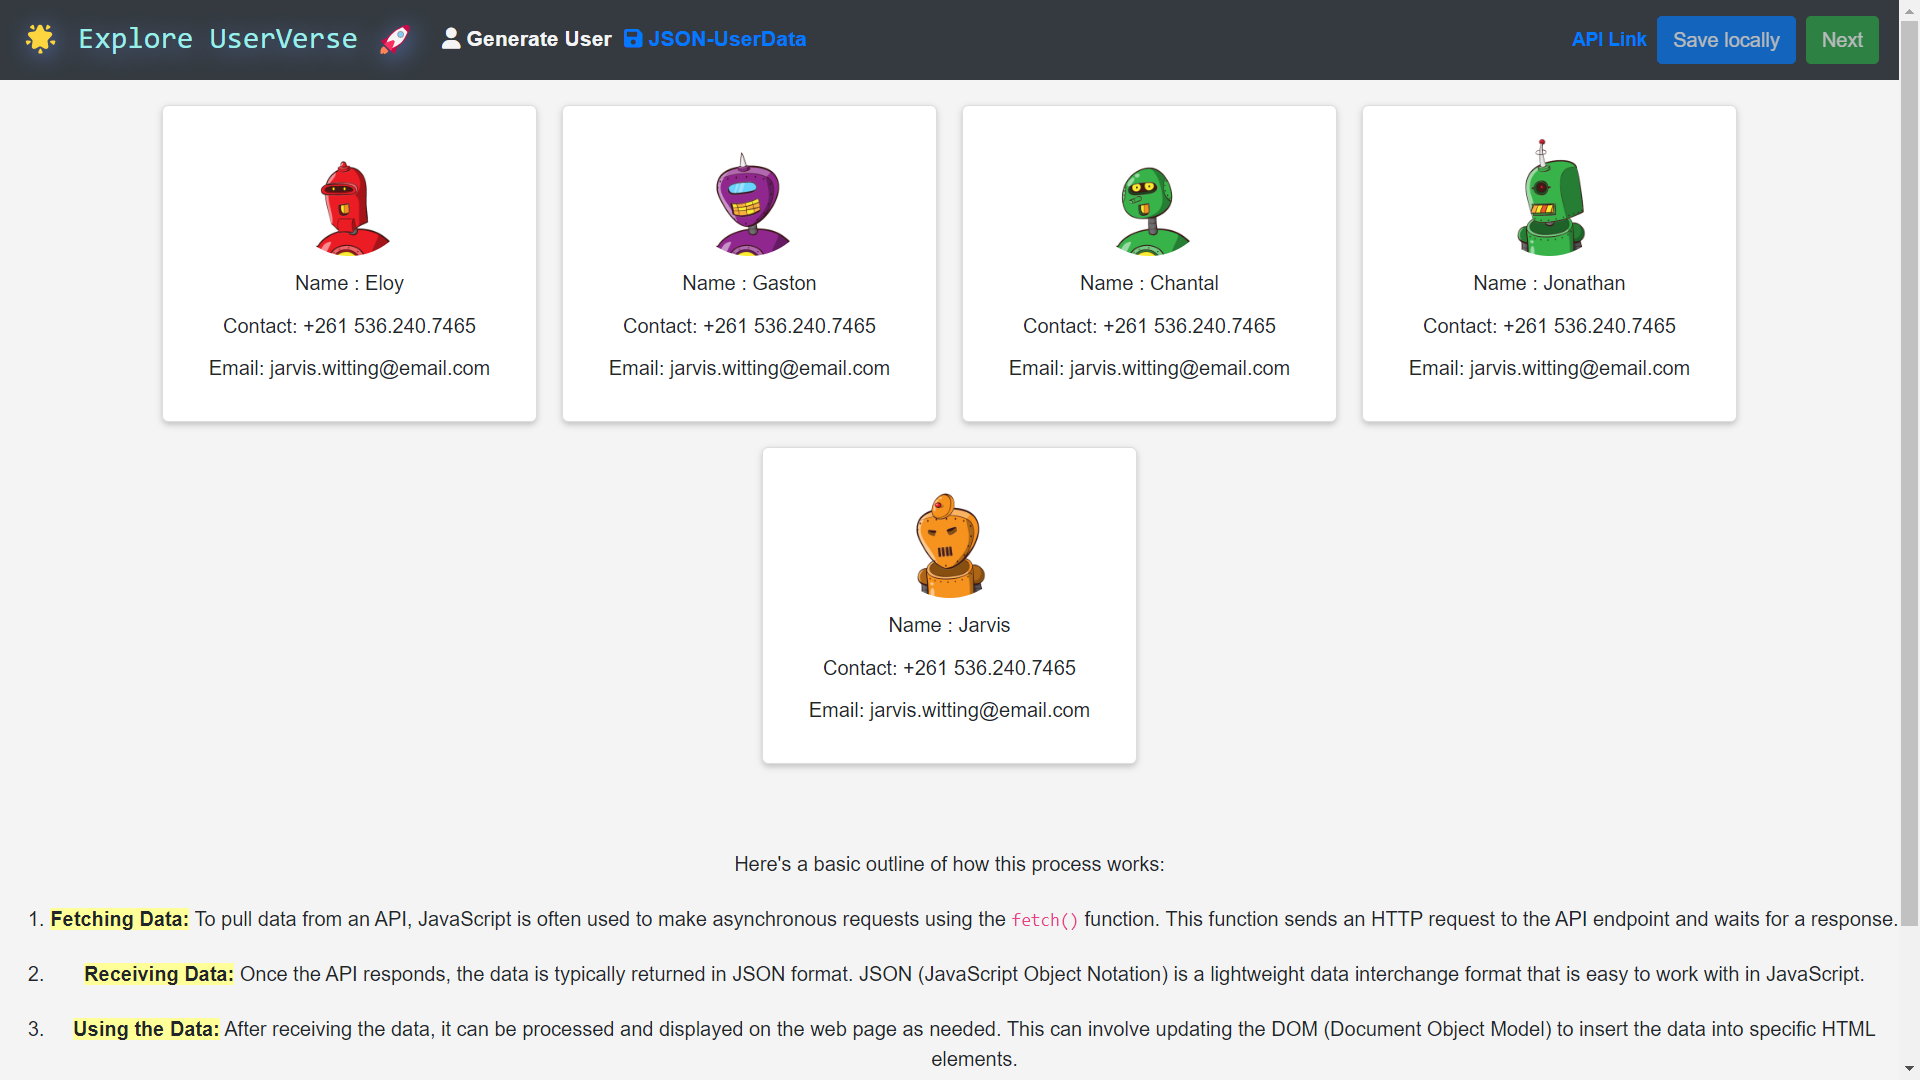The width and height of the screenshot is (1920, 1080).
Task: Click Jarvis's orange robot avatar
Action: (x=948, y=545)
